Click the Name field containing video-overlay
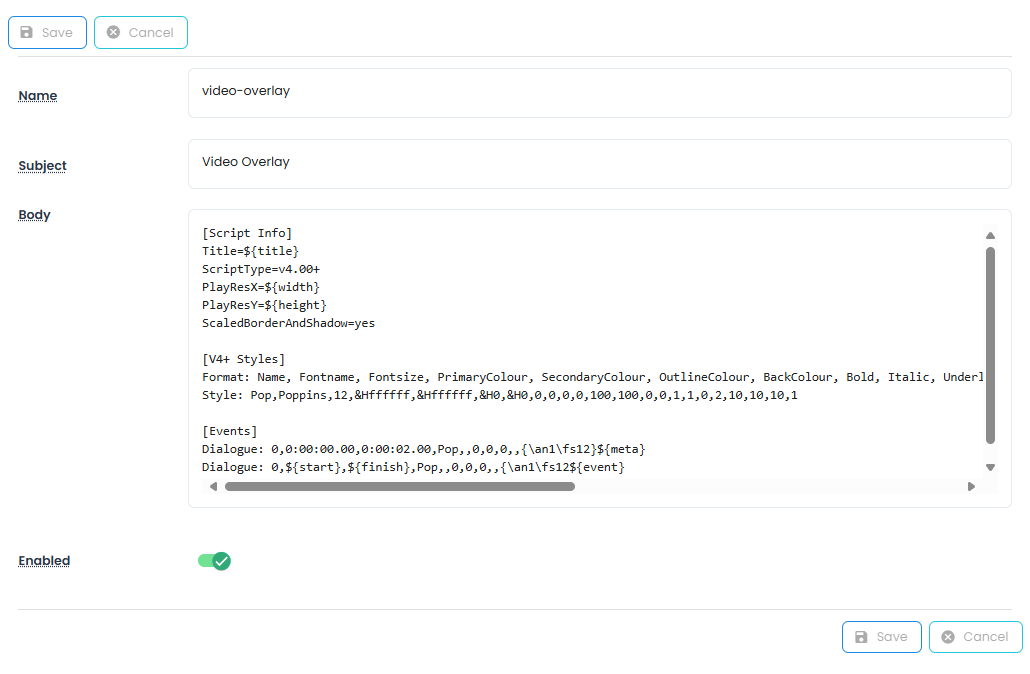Viewport: 1030px width, 674px height. pos(599,92)
